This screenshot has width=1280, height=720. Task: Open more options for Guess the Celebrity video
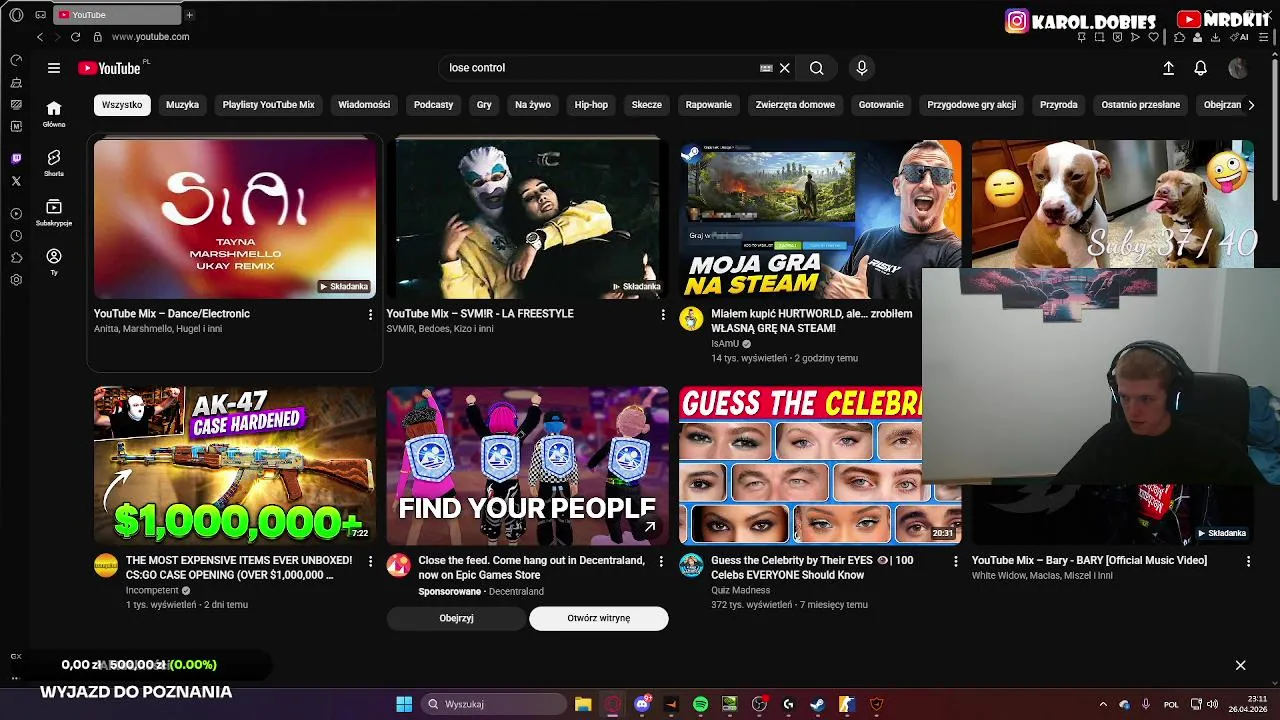tap(955, 562)
